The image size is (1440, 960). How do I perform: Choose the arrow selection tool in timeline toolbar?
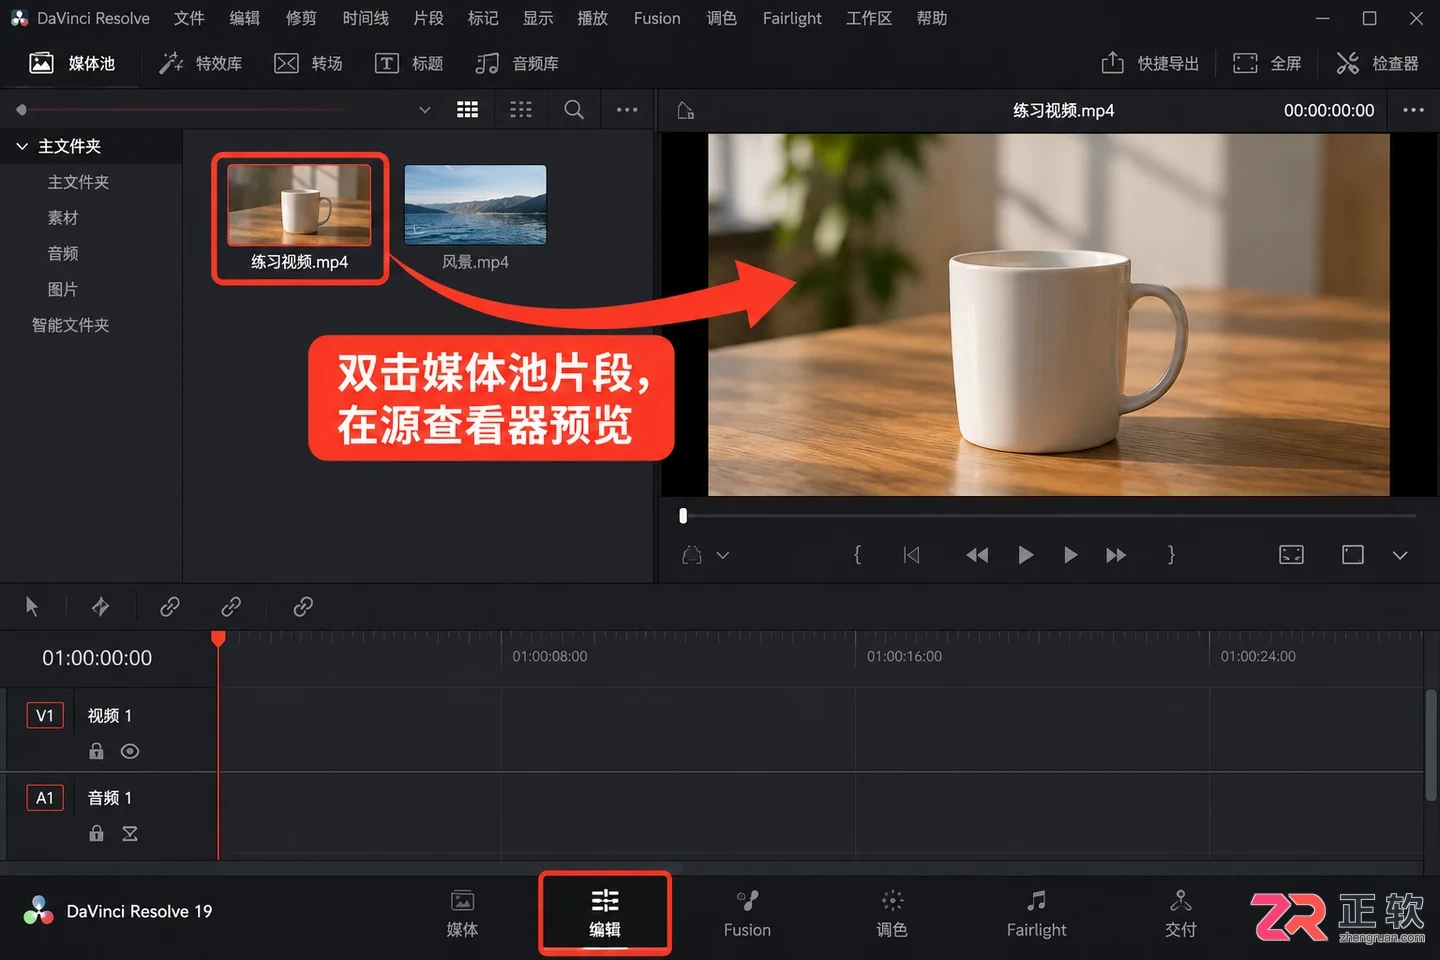32,606
